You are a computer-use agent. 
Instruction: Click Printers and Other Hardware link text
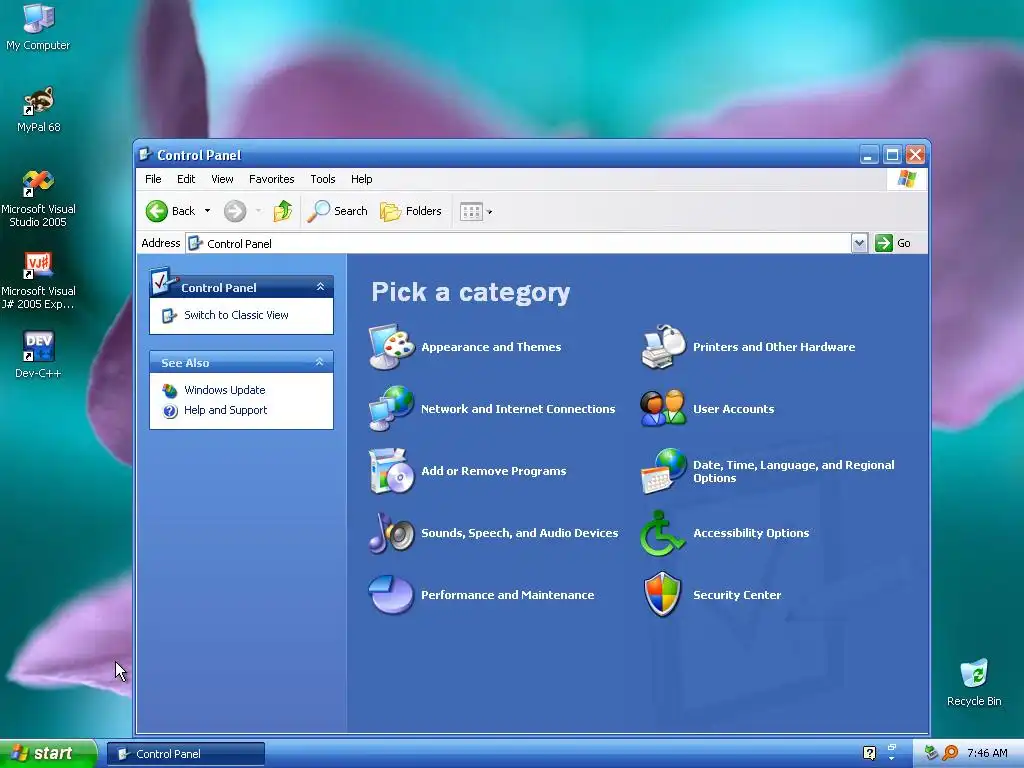click(x=774, y=347)
